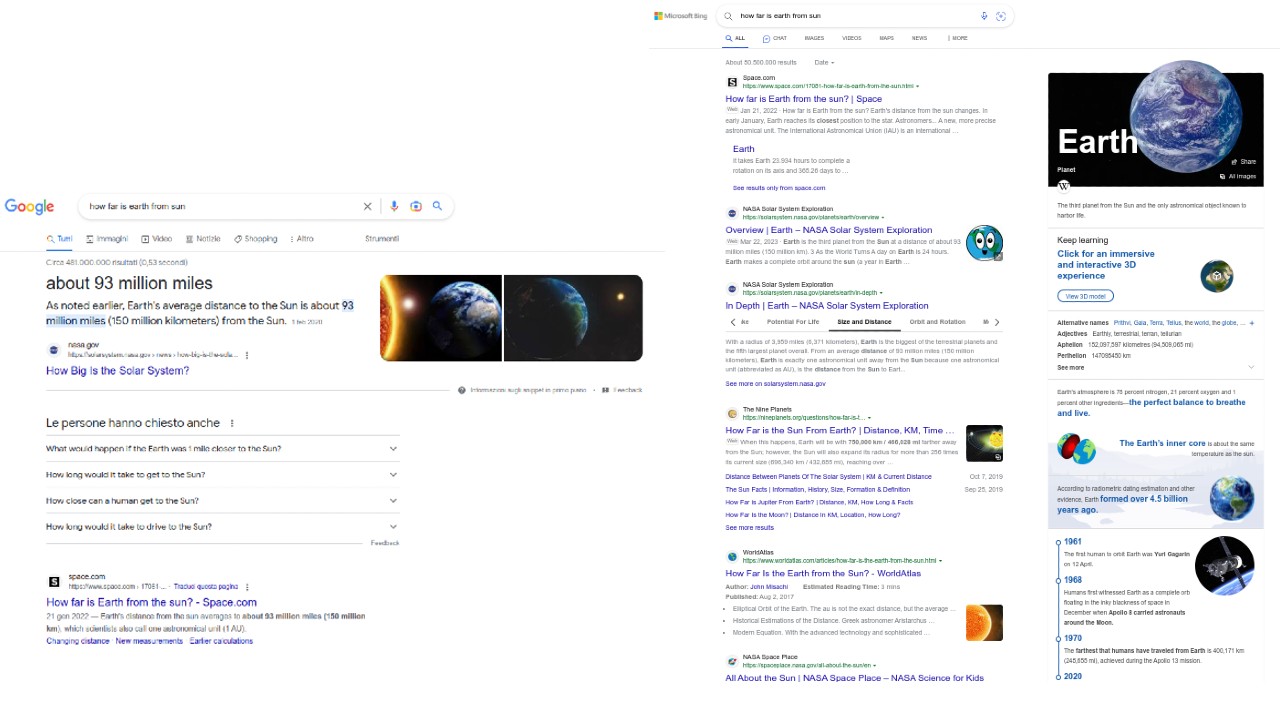Open Bing visual search camera icon
The height and width of the screenshot is (720, 1280).
click(x=1001, y=16)
